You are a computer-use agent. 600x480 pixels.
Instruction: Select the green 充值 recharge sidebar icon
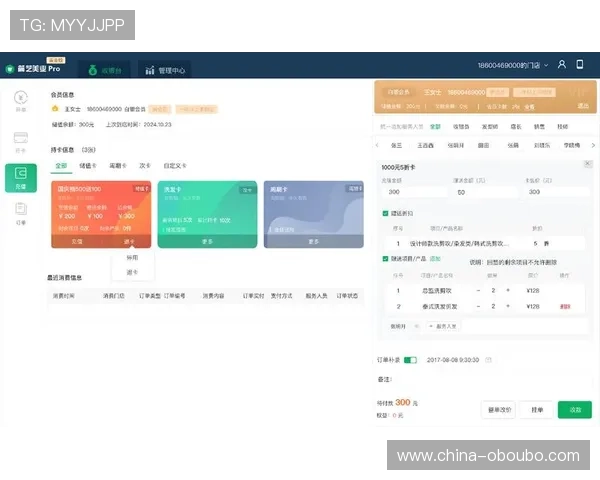(21, 178)
